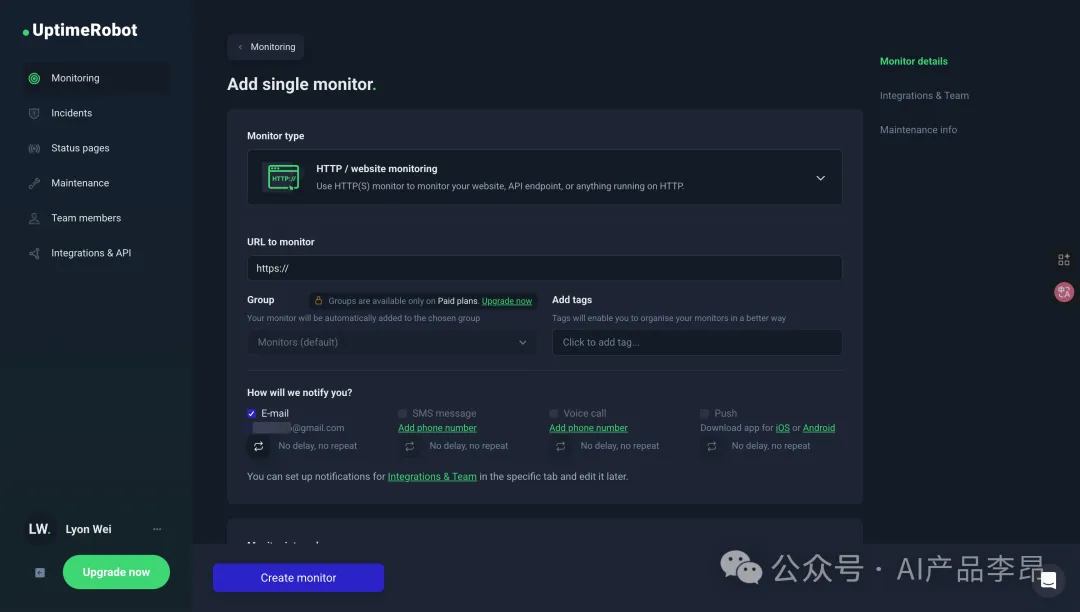Click the Team members icon
This screenshot has width=1080, height=612.
(x=34, y=218)
